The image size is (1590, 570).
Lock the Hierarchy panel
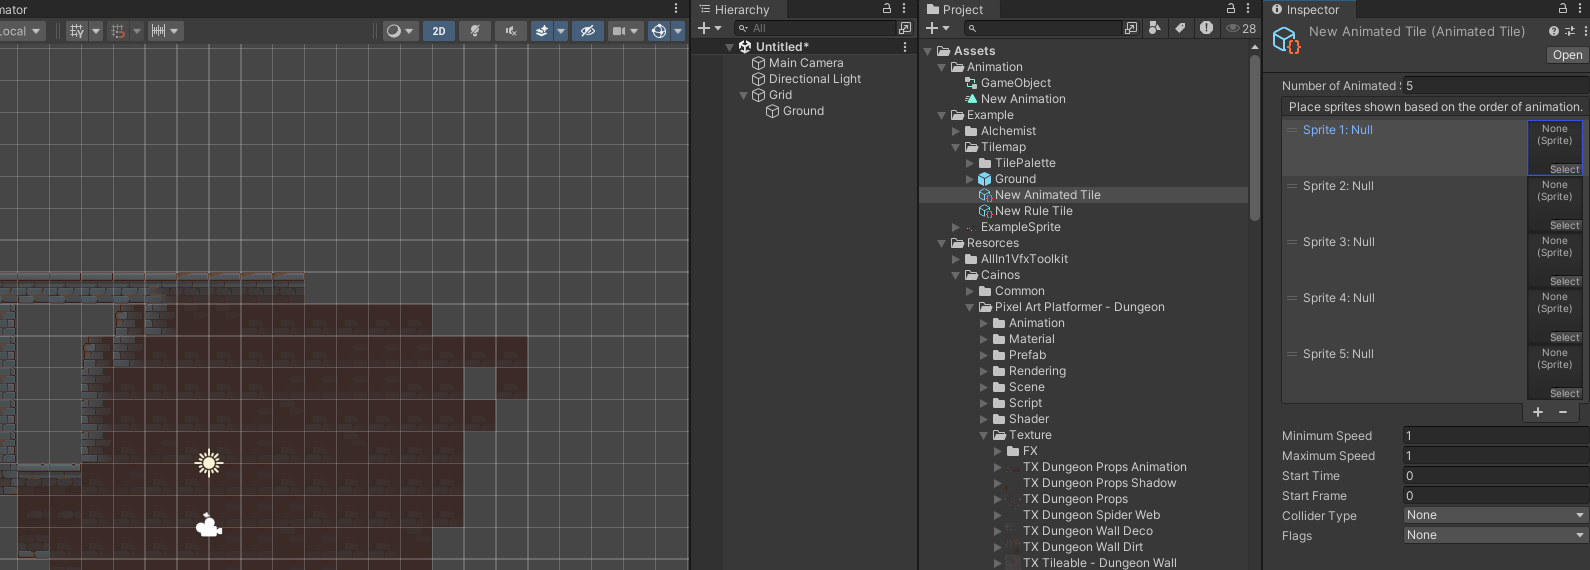tap(887, 8)
